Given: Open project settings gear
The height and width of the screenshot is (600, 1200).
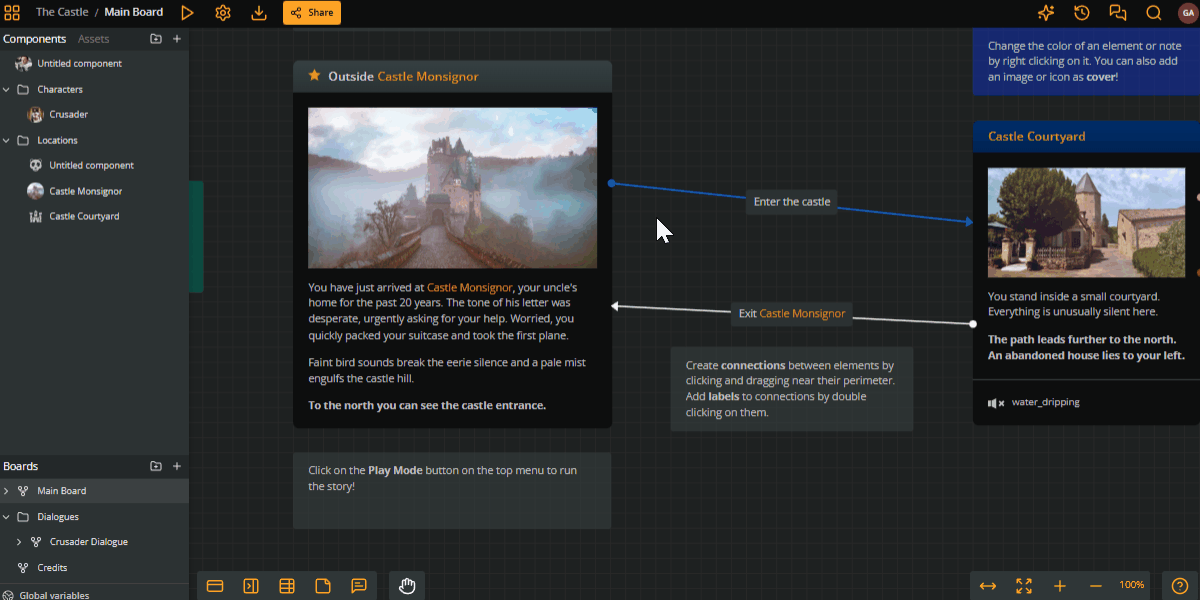Looking at the screenshot, I should pyautogui.click(x=222, y=12).
